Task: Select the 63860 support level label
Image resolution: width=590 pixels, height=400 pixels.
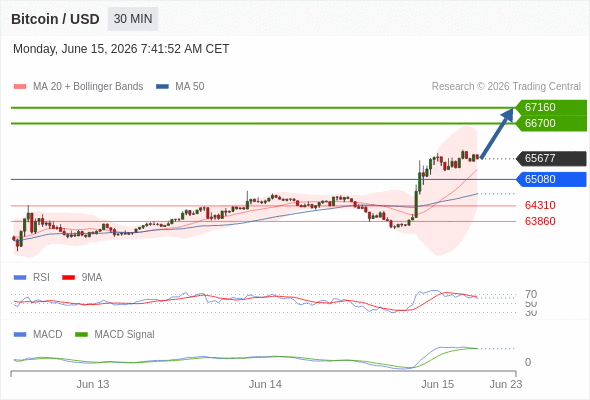Action: click(540, 221)
